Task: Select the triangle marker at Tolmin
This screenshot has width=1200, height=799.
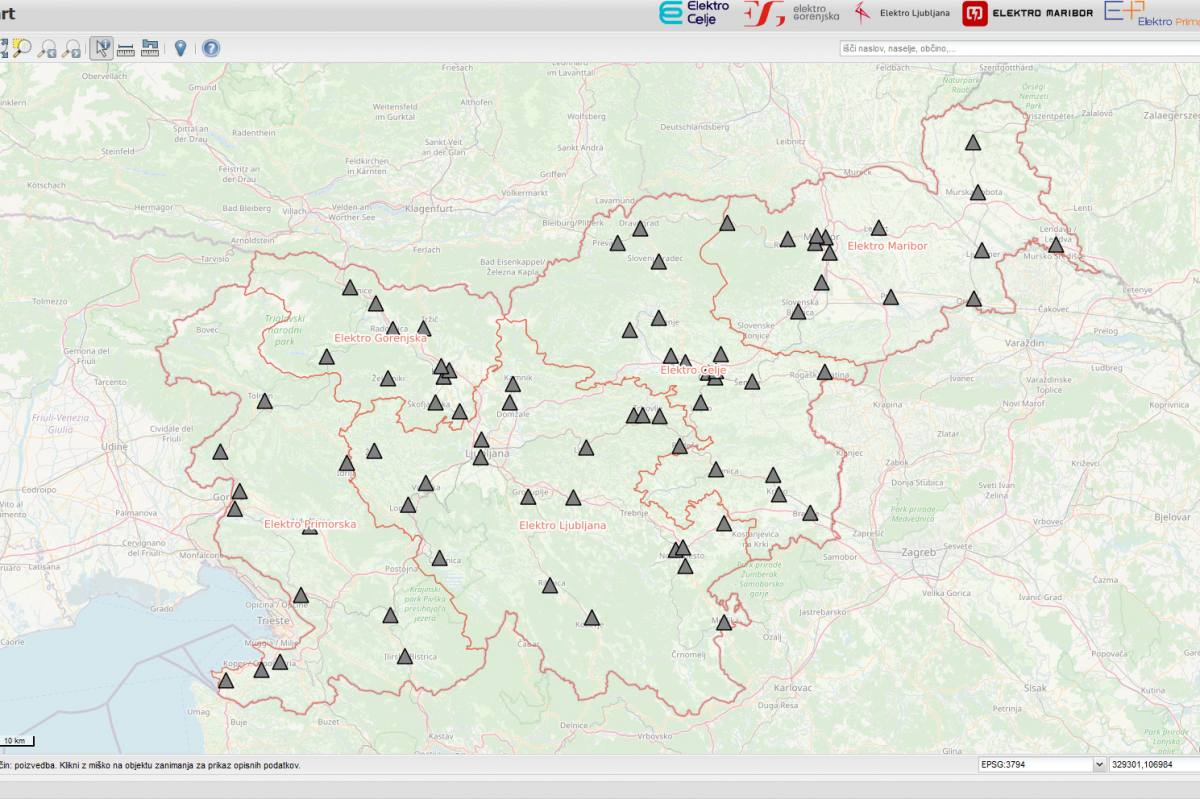Action: pos(264,401)
